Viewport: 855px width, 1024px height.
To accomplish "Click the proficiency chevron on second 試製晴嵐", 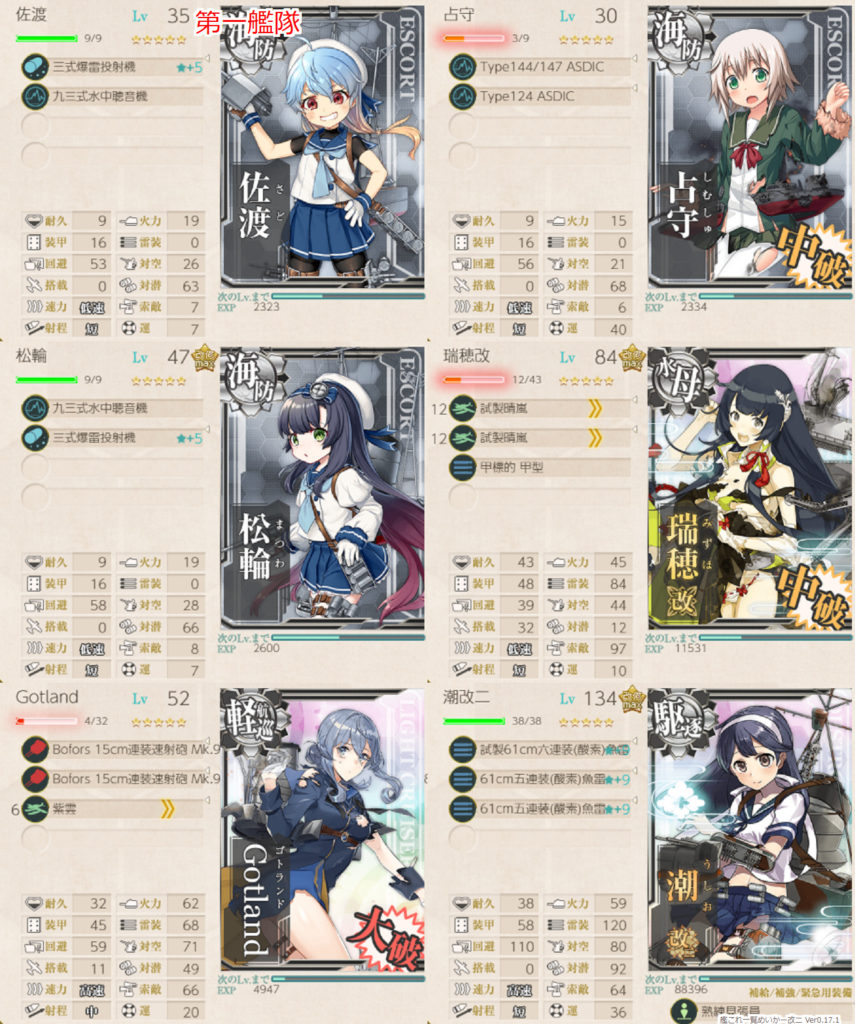I will pos(595,438).
